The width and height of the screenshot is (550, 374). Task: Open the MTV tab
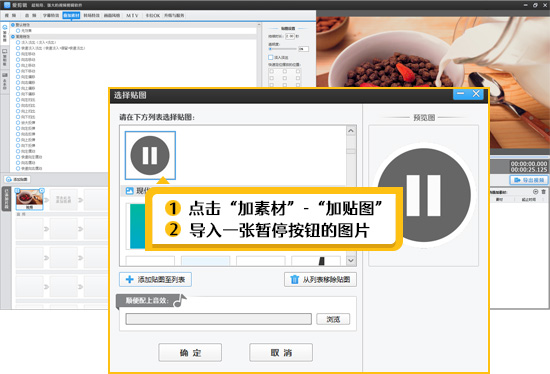132,15
